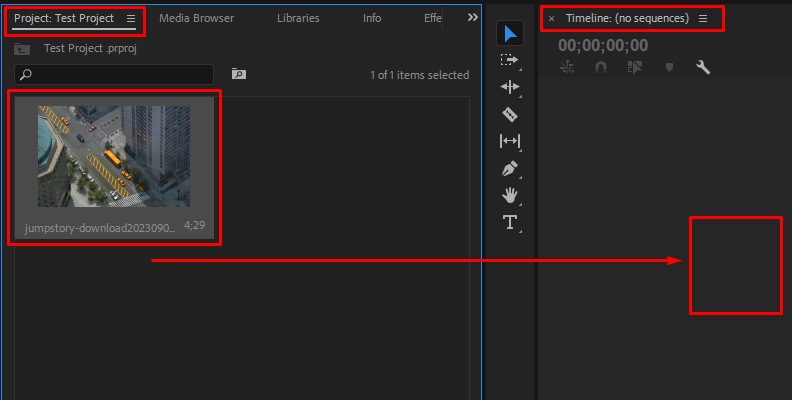Click the Timeline timecode 00;00;00;00

point(603,45)
